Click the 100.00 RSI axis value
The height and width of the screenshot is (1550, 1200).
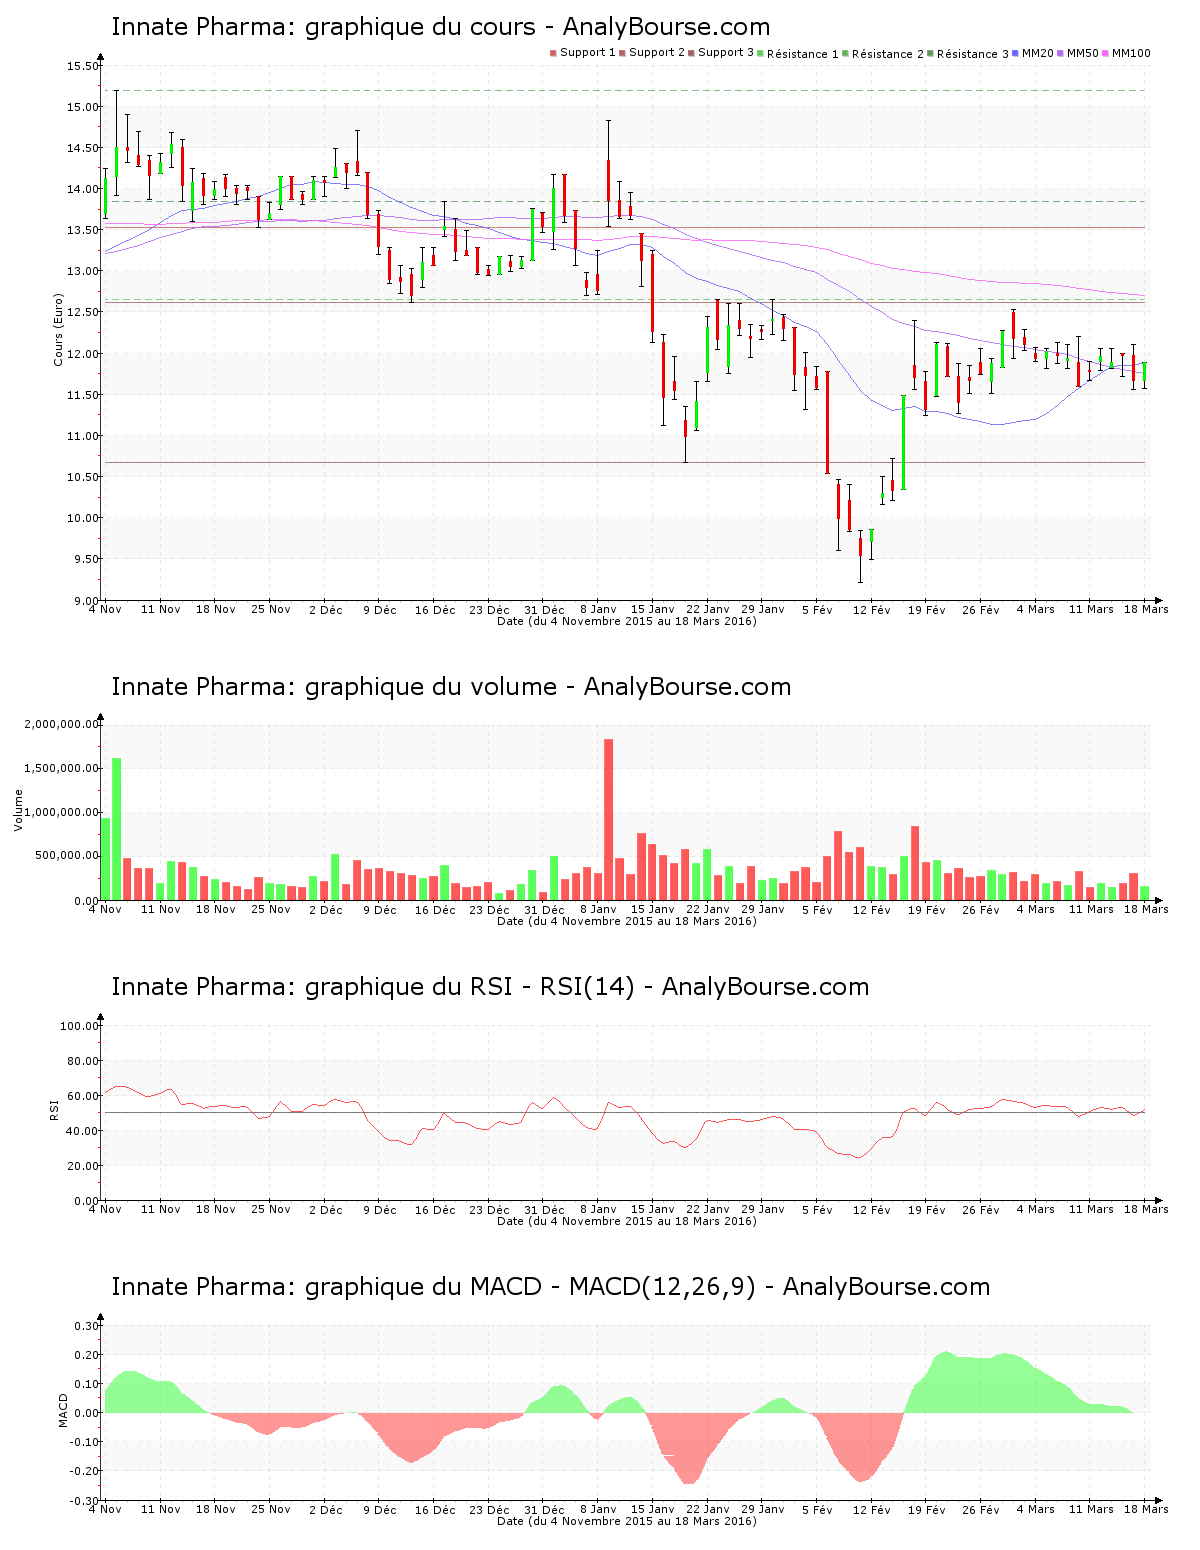[x=80, y=1026]
